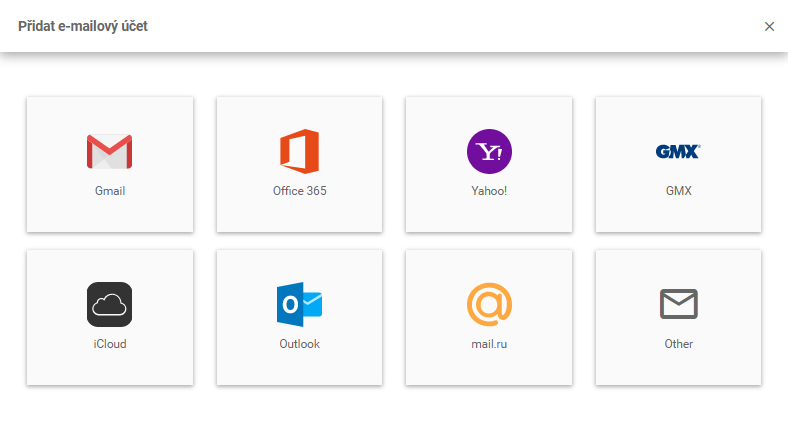Click the Other label text
Viewport: 788px width, 432px height.
[678, 344]
